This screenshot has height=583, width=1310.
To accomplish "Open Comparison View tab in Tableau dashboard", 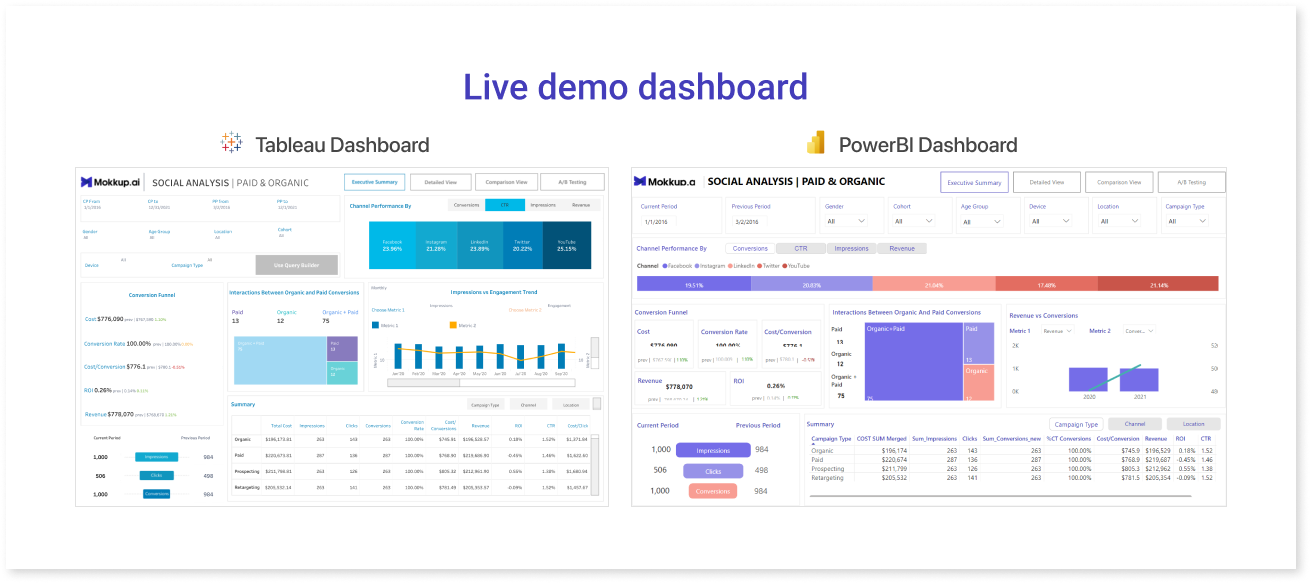I will 506,182.
